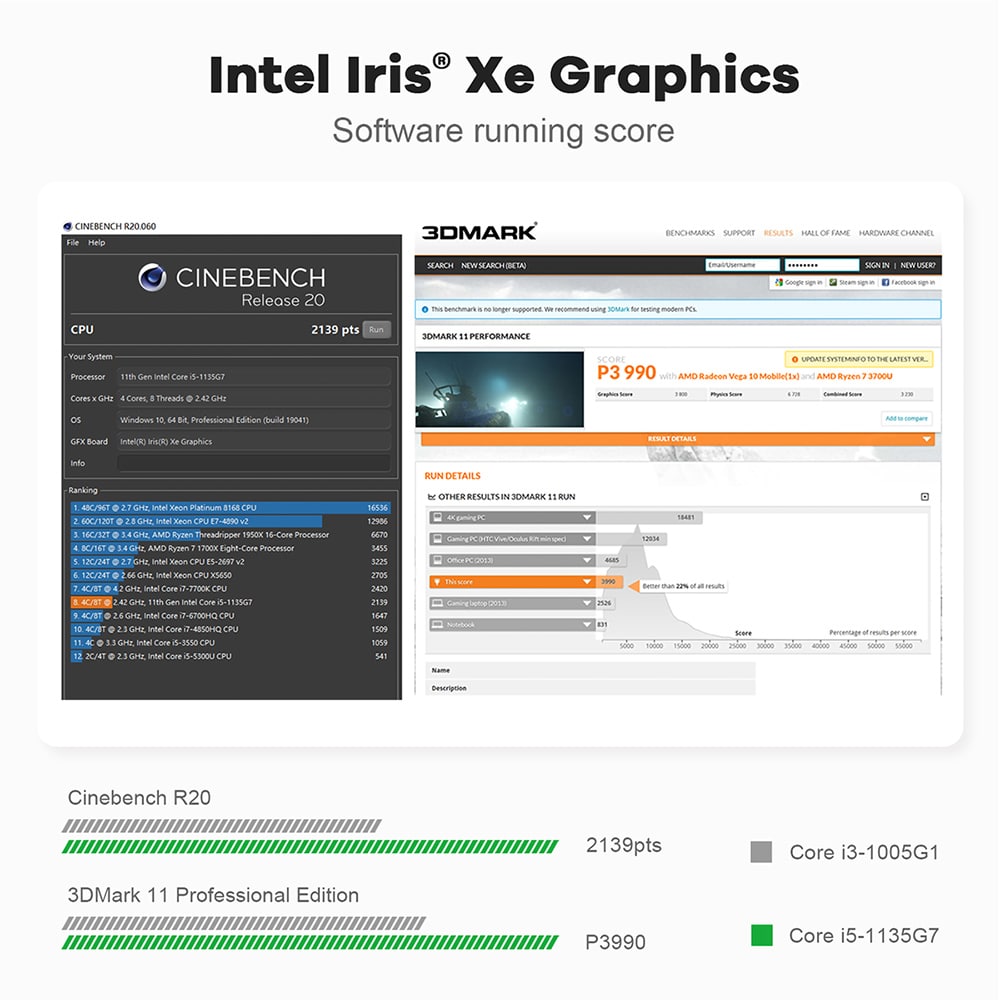Image resolution: width=1000 pixels, height=1000 pixels.
Task: Click warning icon in Update SystemInfo banner
Action: click(793, 359)
